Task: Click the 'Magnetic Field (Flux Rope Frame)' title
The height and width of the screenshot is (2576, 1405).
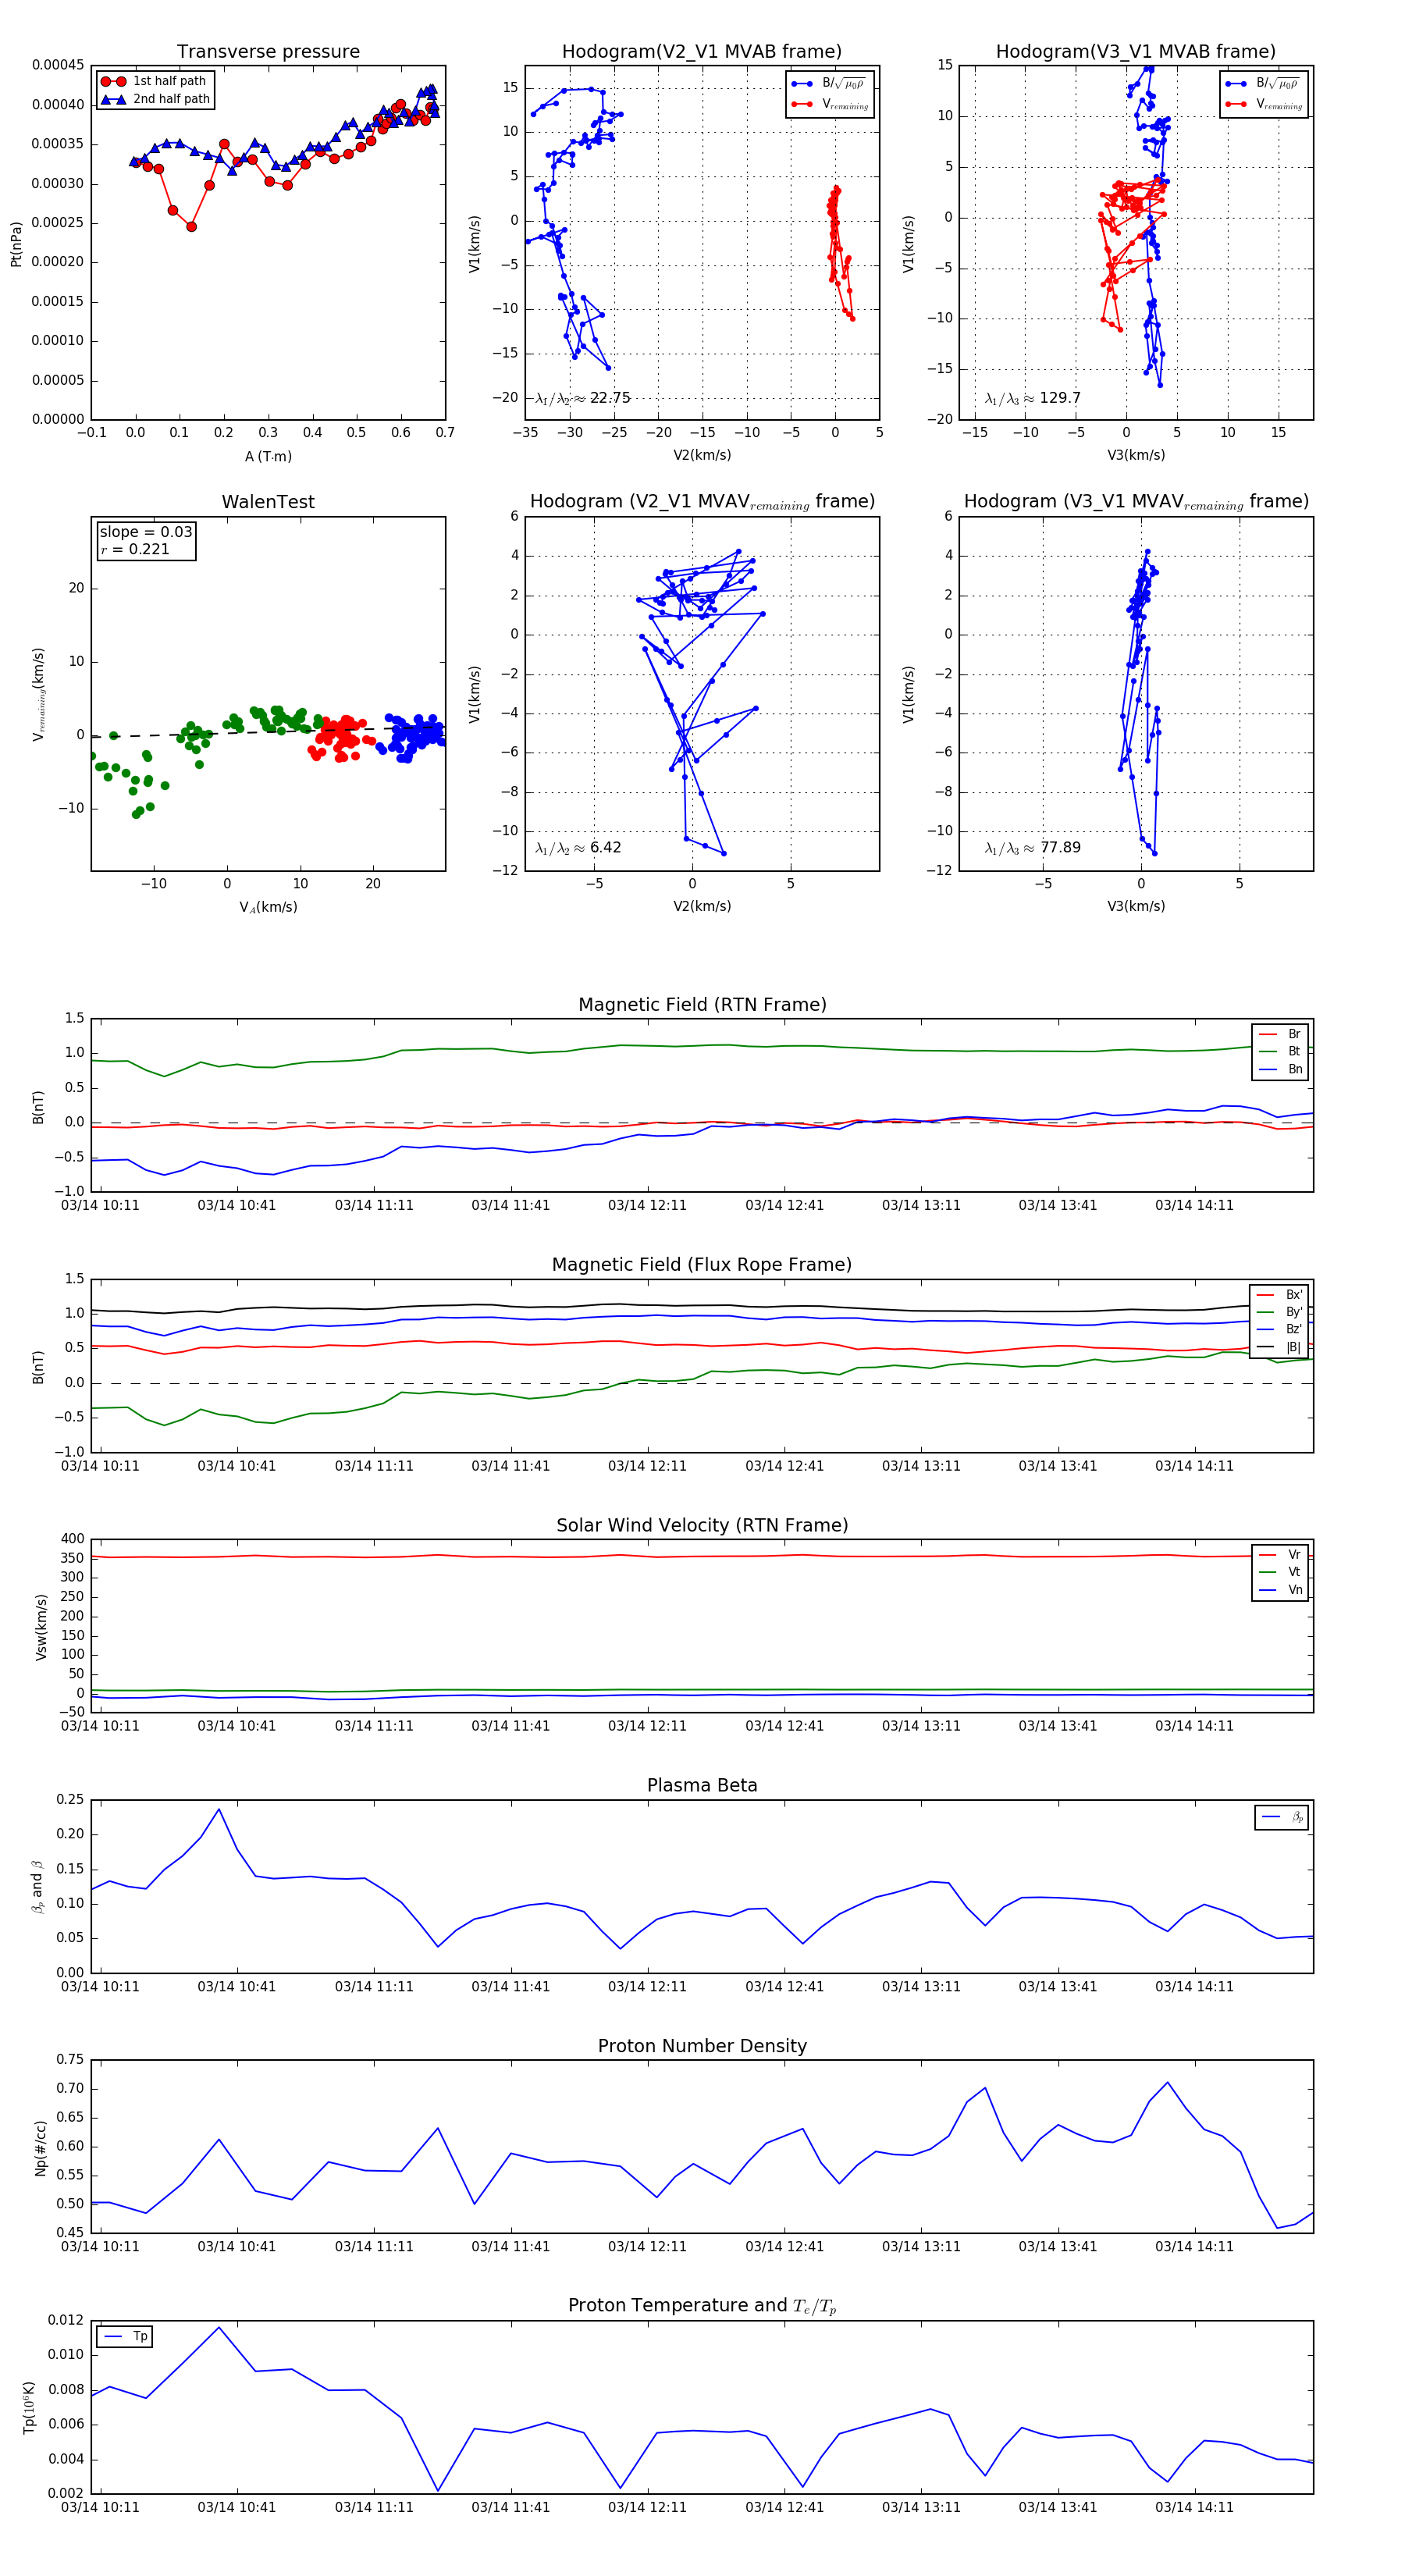Action: (702, 1265)
